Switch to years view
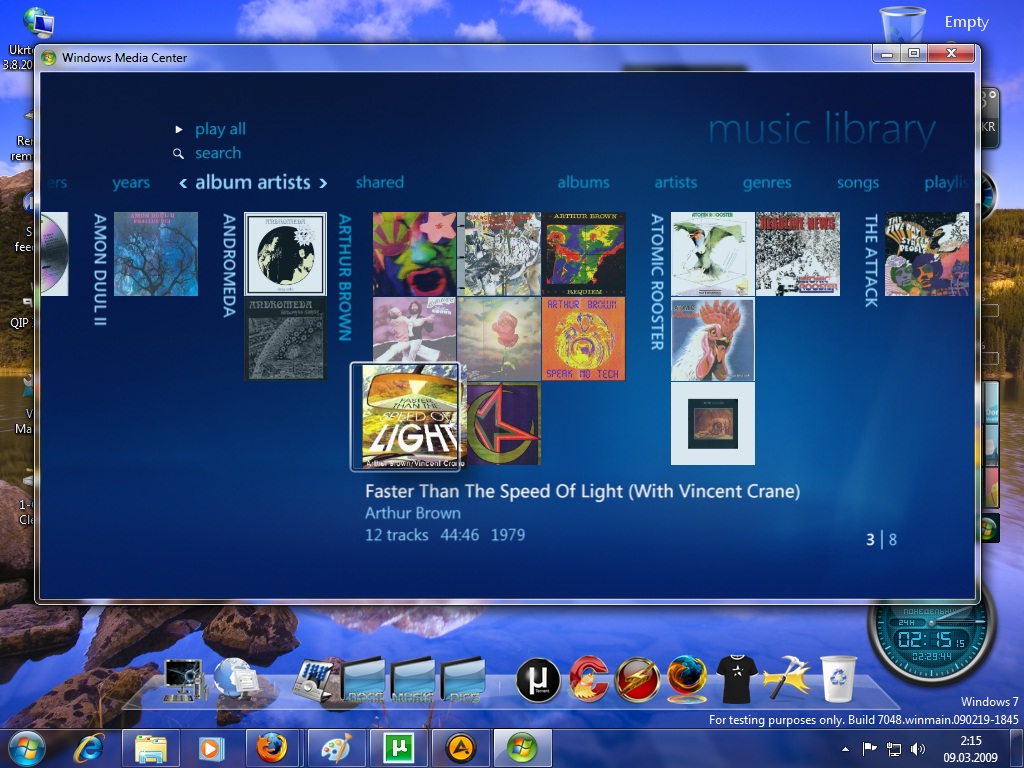1024x768 pixels. [131, 183]
